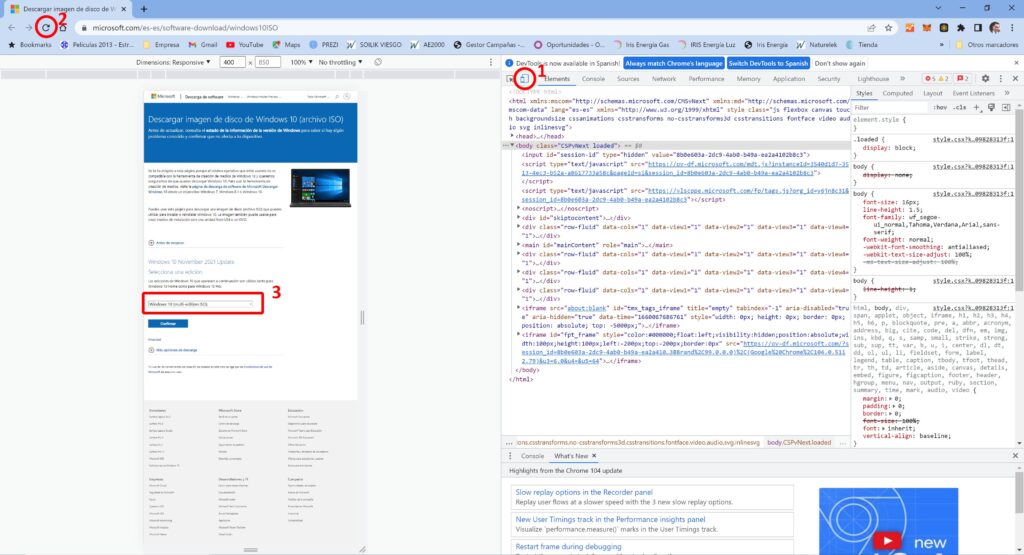Expand the main mainContent element
The width and height of the screenshot is (1024, 555).
[x=519, y=245]
